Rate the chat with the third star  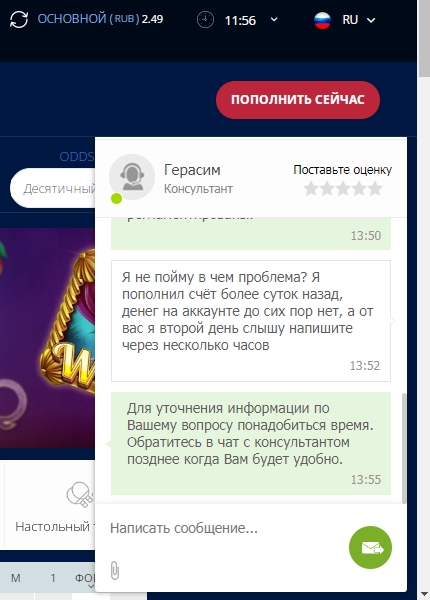tap(343, 188)
